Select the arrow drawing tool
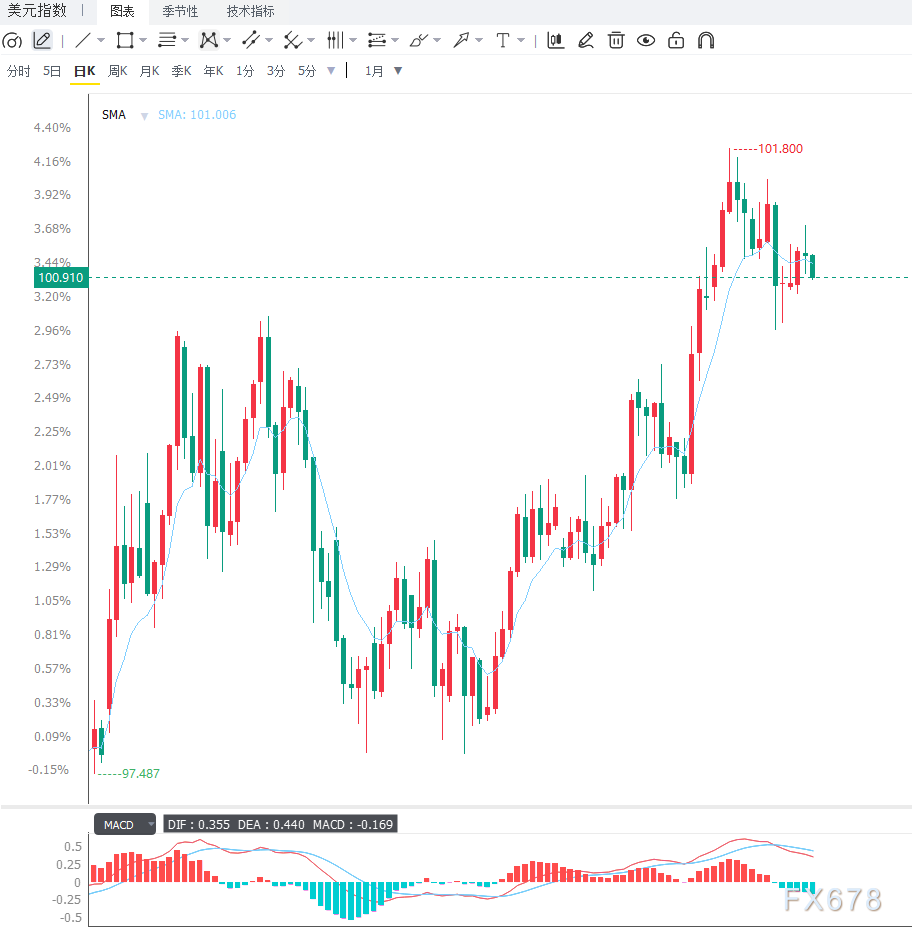Viewport: 912px width, 935px height. click(x=461, y=41)
